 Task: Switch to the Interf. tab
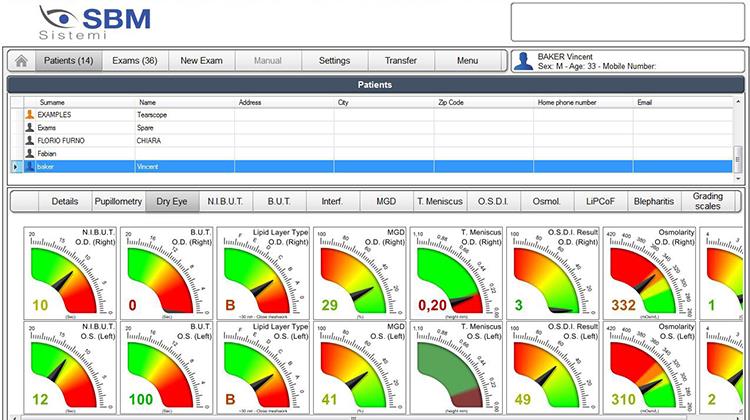coord(332,201)
